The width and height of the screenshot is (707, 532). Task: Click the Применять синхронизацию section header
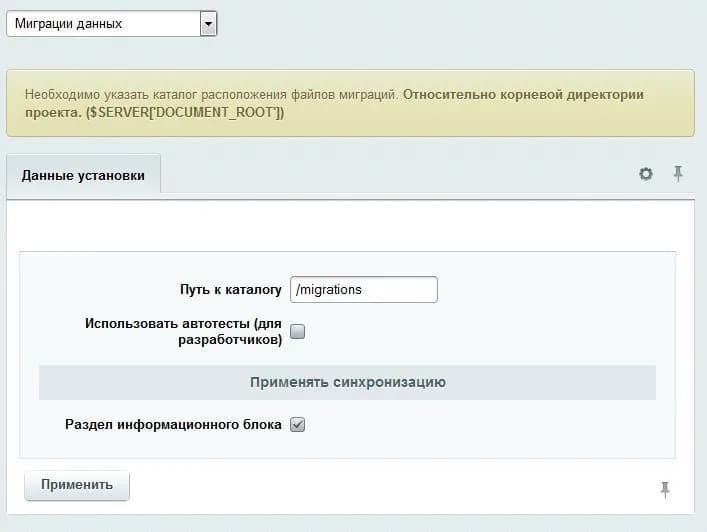tap(348, 382)
